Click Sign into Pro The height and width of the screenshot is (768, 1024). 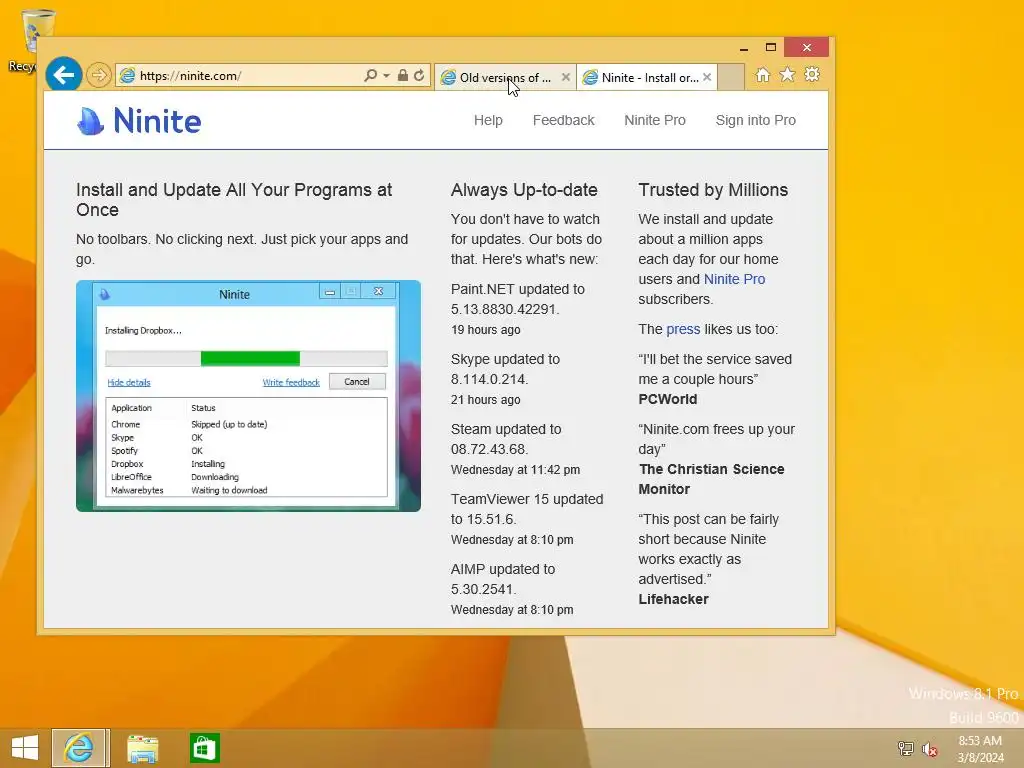[x=756, y=120]
